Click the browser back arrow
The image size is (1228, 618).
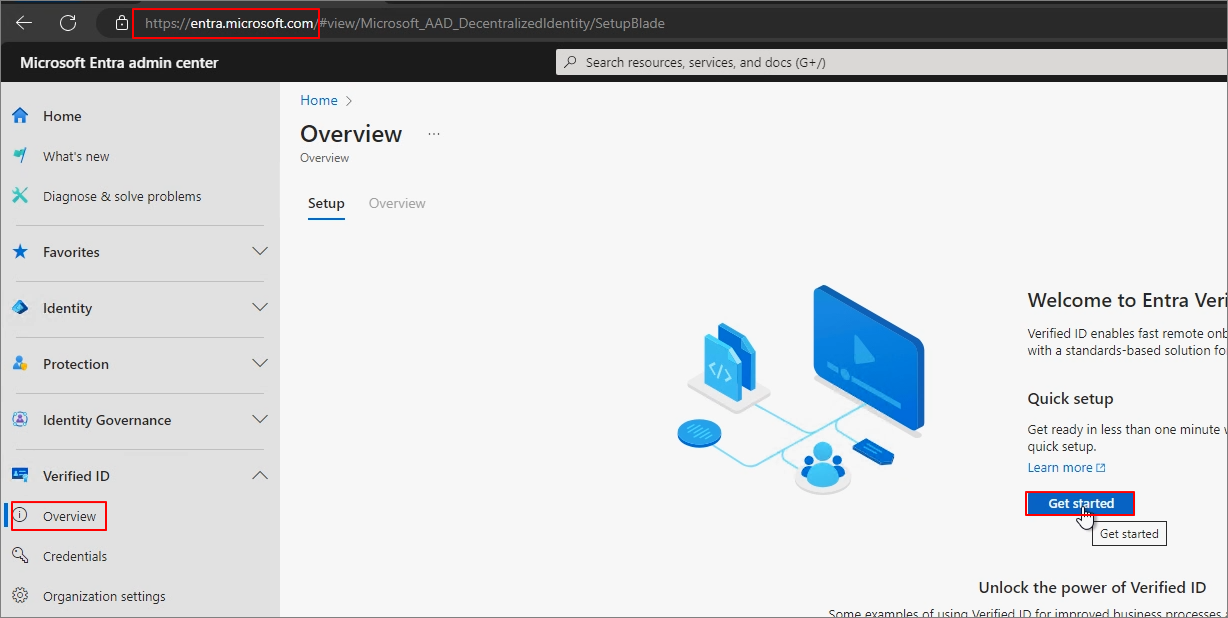click(24, 22)
